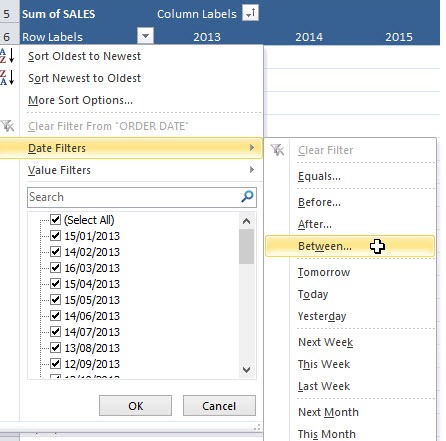The image size is (446, 441).
Task: Click the Cancel button
Action: coord(219,406)
